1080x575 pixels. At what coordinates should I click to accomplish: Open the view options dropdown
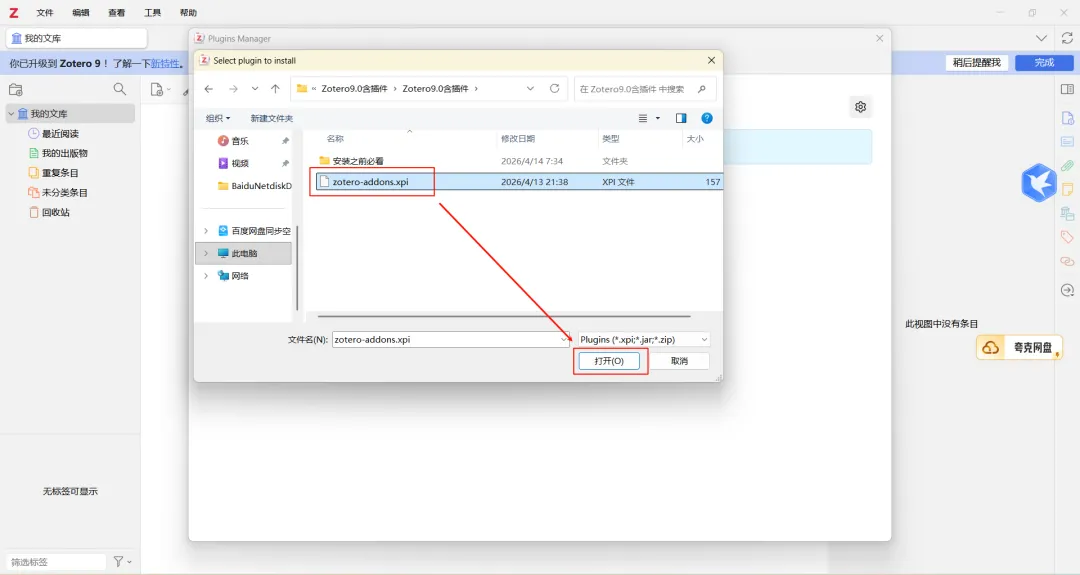pos(658,118)
